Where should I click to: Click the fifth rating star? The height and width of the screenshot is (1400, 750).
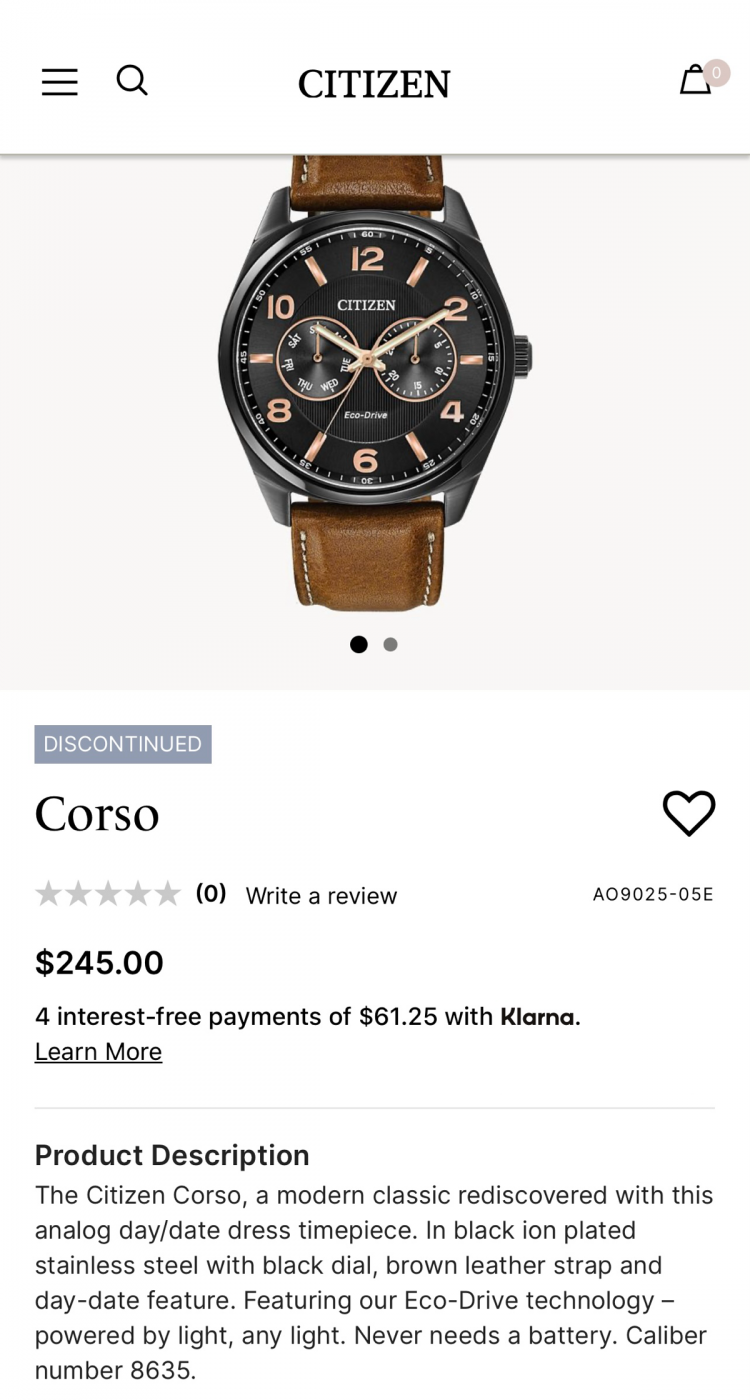point(167,894)
